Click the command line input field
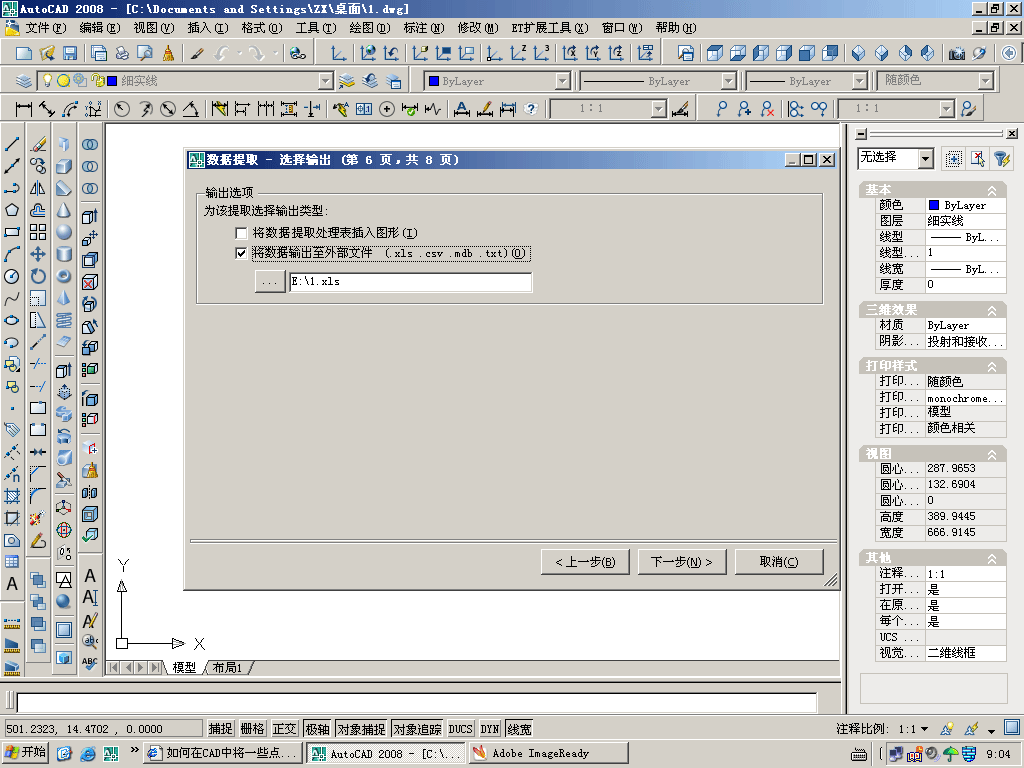The height and width of the screenshot is (768, 1024). pos(417,703)
